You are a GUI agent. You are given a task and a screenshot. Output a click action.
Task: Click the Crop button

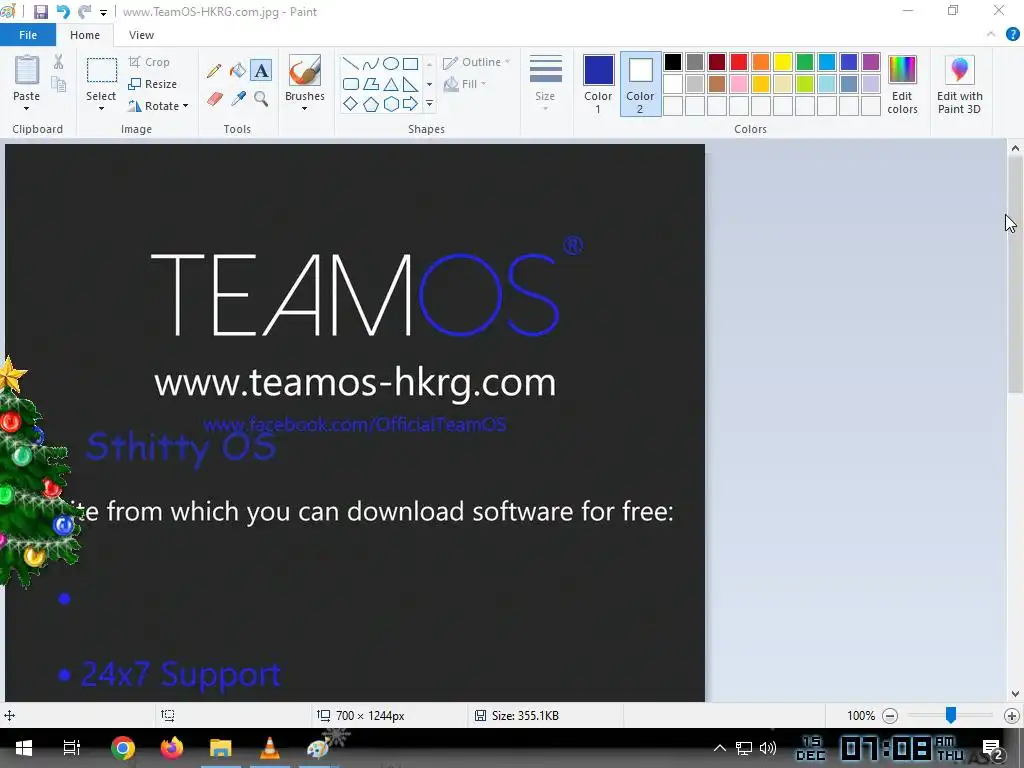click(x=150, y=62)
